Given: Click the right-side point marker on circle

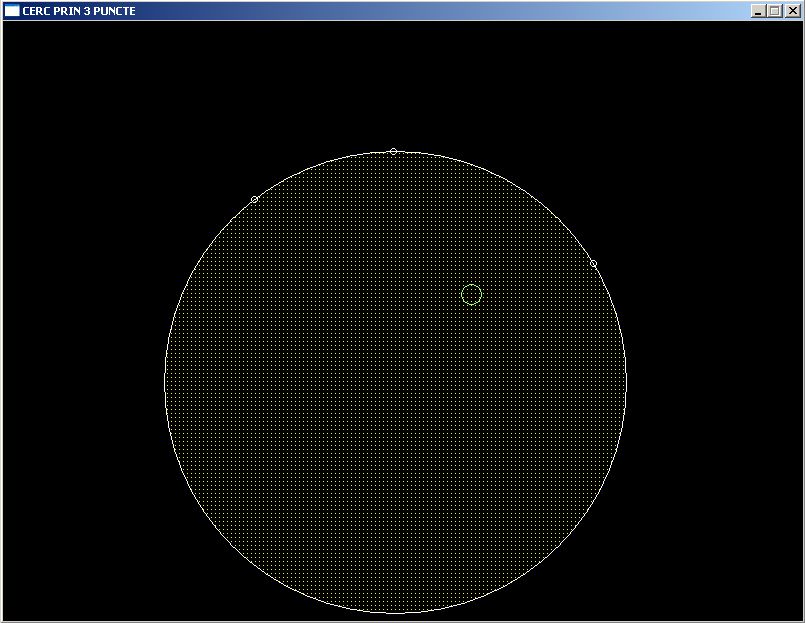Looking at the screenshot, I should 593,263.
